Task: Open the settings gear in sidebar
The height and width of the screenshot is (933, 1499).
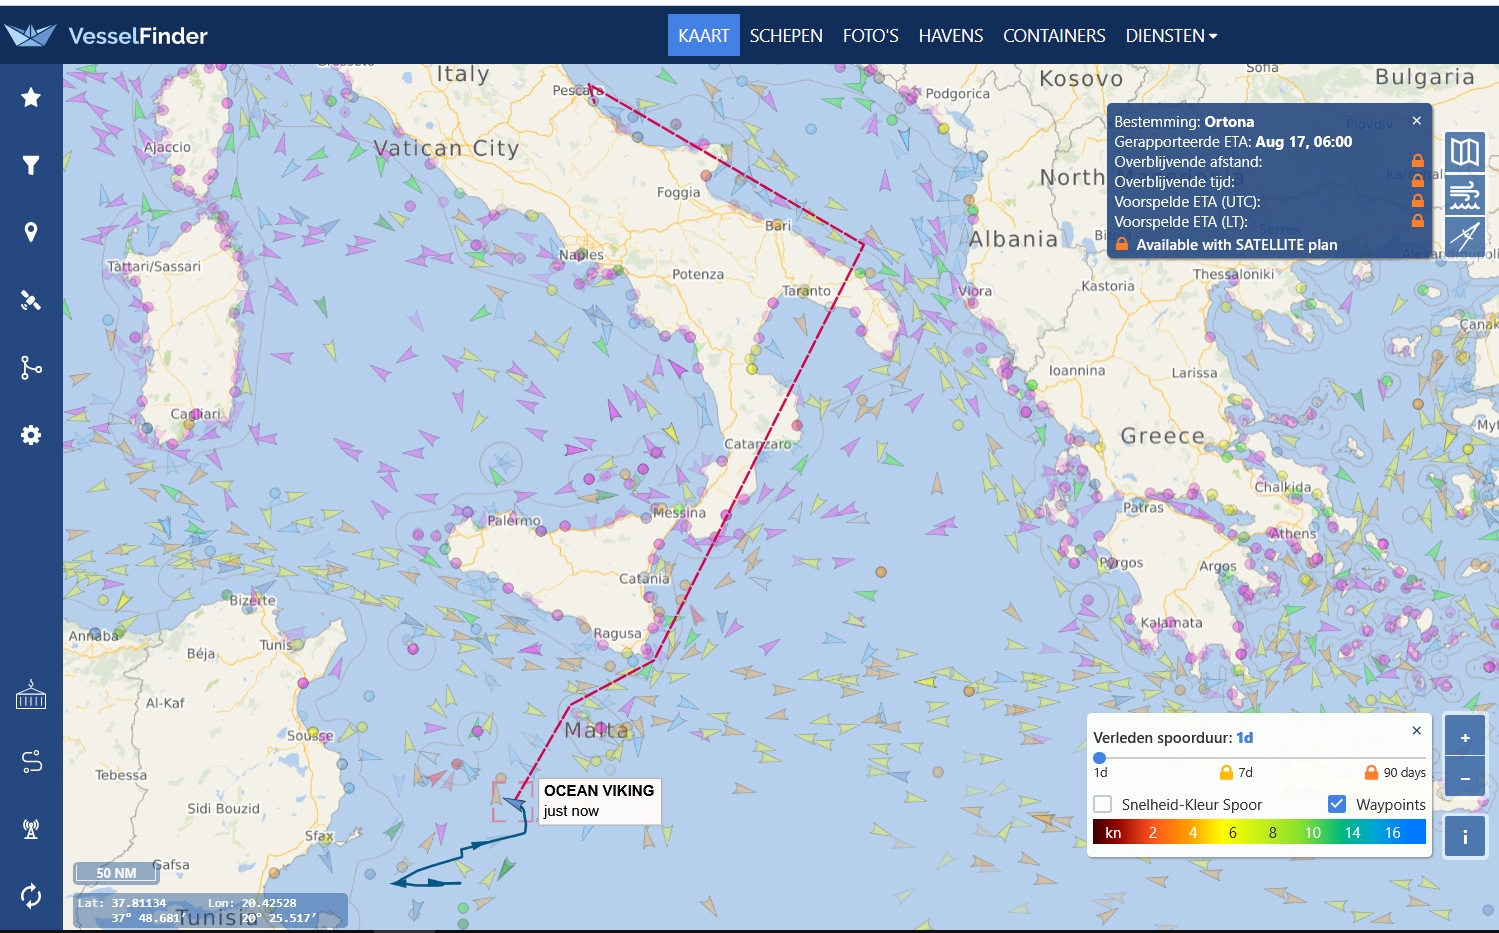Action: pos(31,435)
